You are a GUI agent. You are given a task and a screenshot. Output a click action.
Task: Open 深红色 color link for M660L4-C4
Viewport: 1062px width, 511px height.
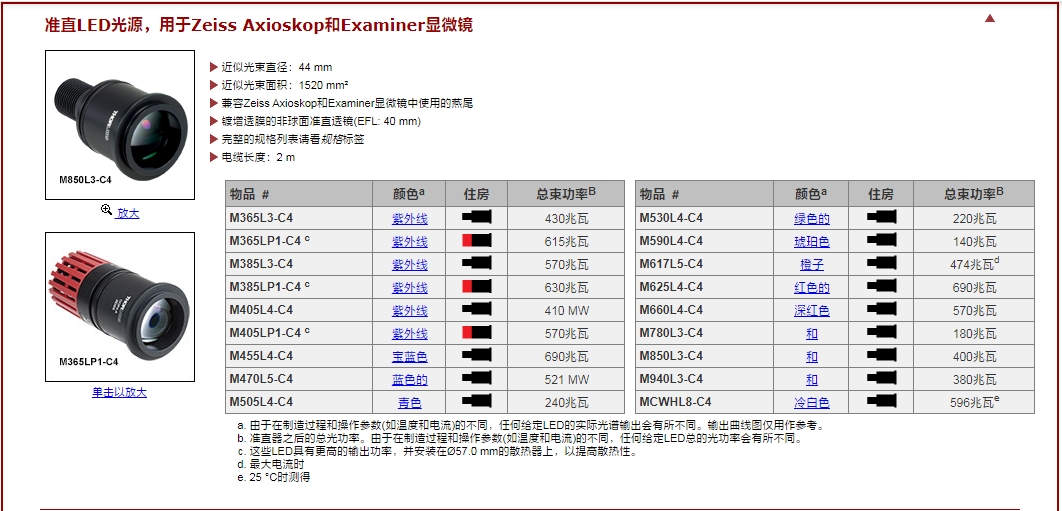[x=812, y=311]
